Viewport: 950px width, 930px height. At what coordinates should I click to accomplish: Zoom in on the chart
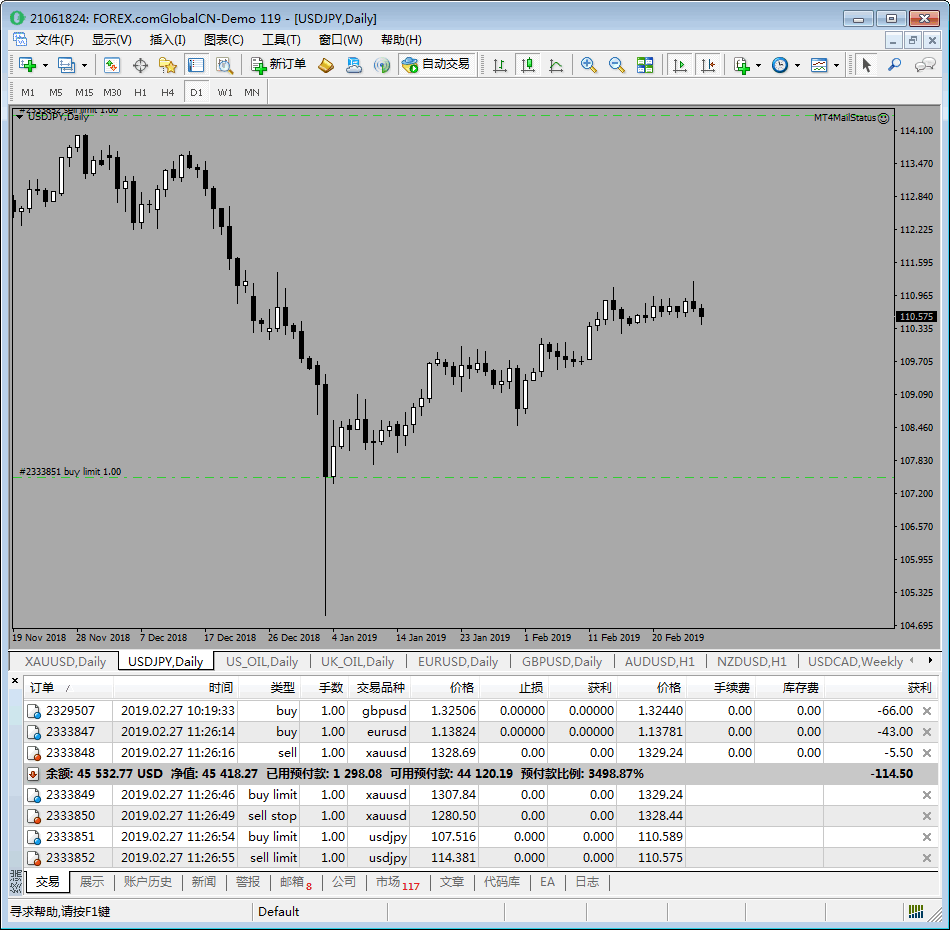pyautogui.click(x=588, y=65)
